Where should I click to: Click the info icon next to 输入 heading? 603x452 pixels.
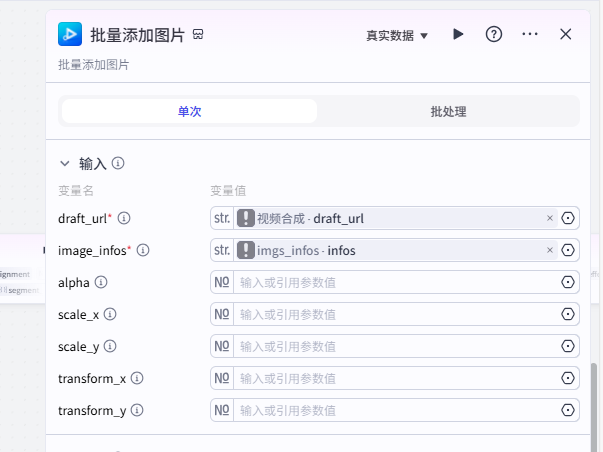pos(118,163)
